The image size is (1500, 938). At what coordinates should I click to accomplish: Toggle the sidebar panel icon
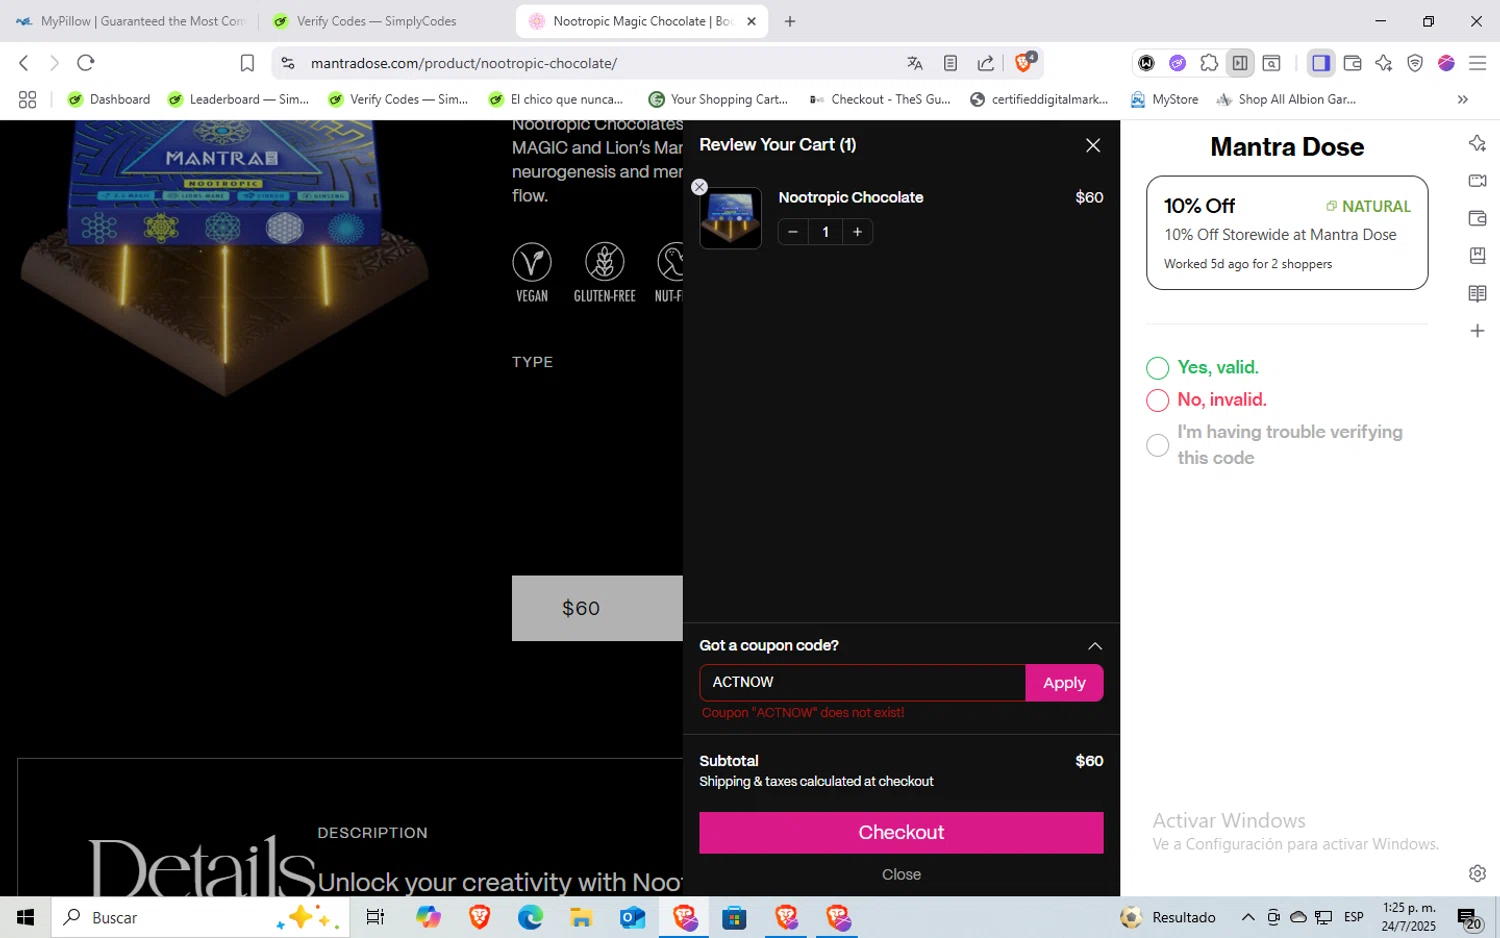[x=1321, y=63]
